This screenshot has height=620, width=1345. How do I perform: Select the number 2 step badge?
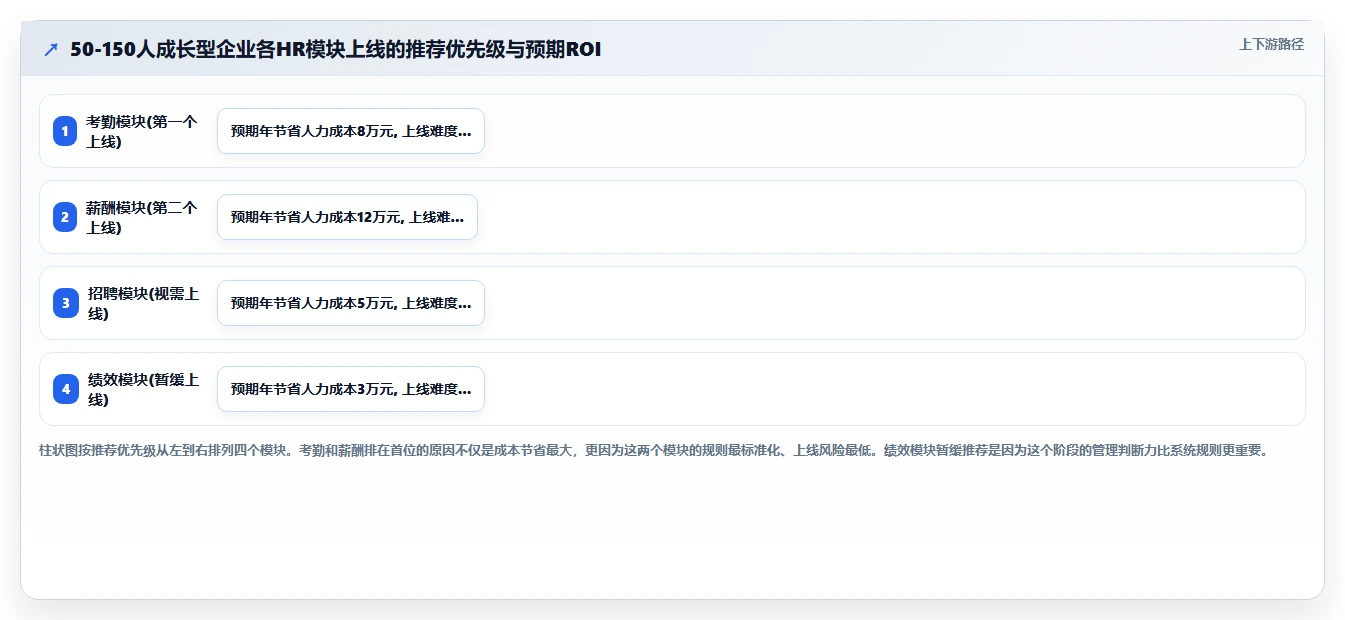pyautogui.click(x=65, y=217)
